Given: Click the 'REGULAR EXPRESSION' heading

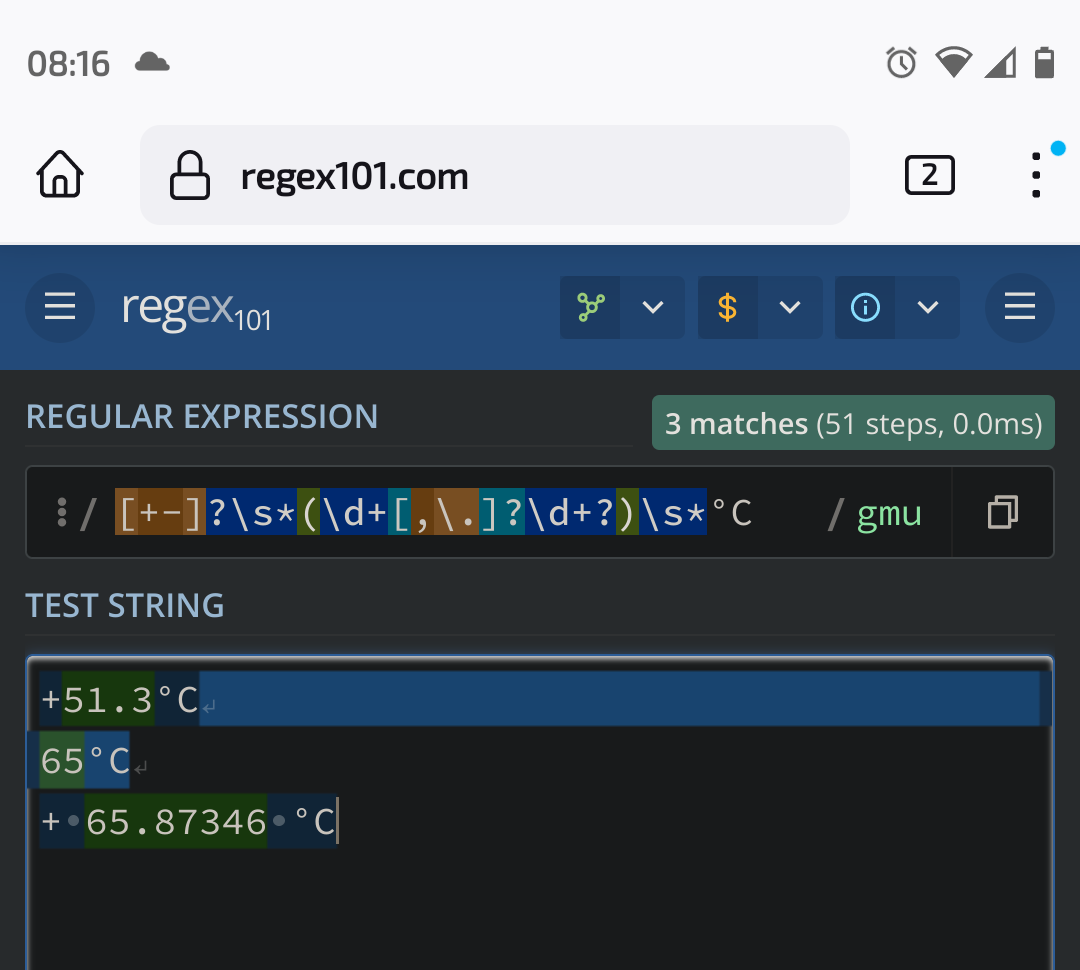Looking at the screenshot, I should click(202, 417).
